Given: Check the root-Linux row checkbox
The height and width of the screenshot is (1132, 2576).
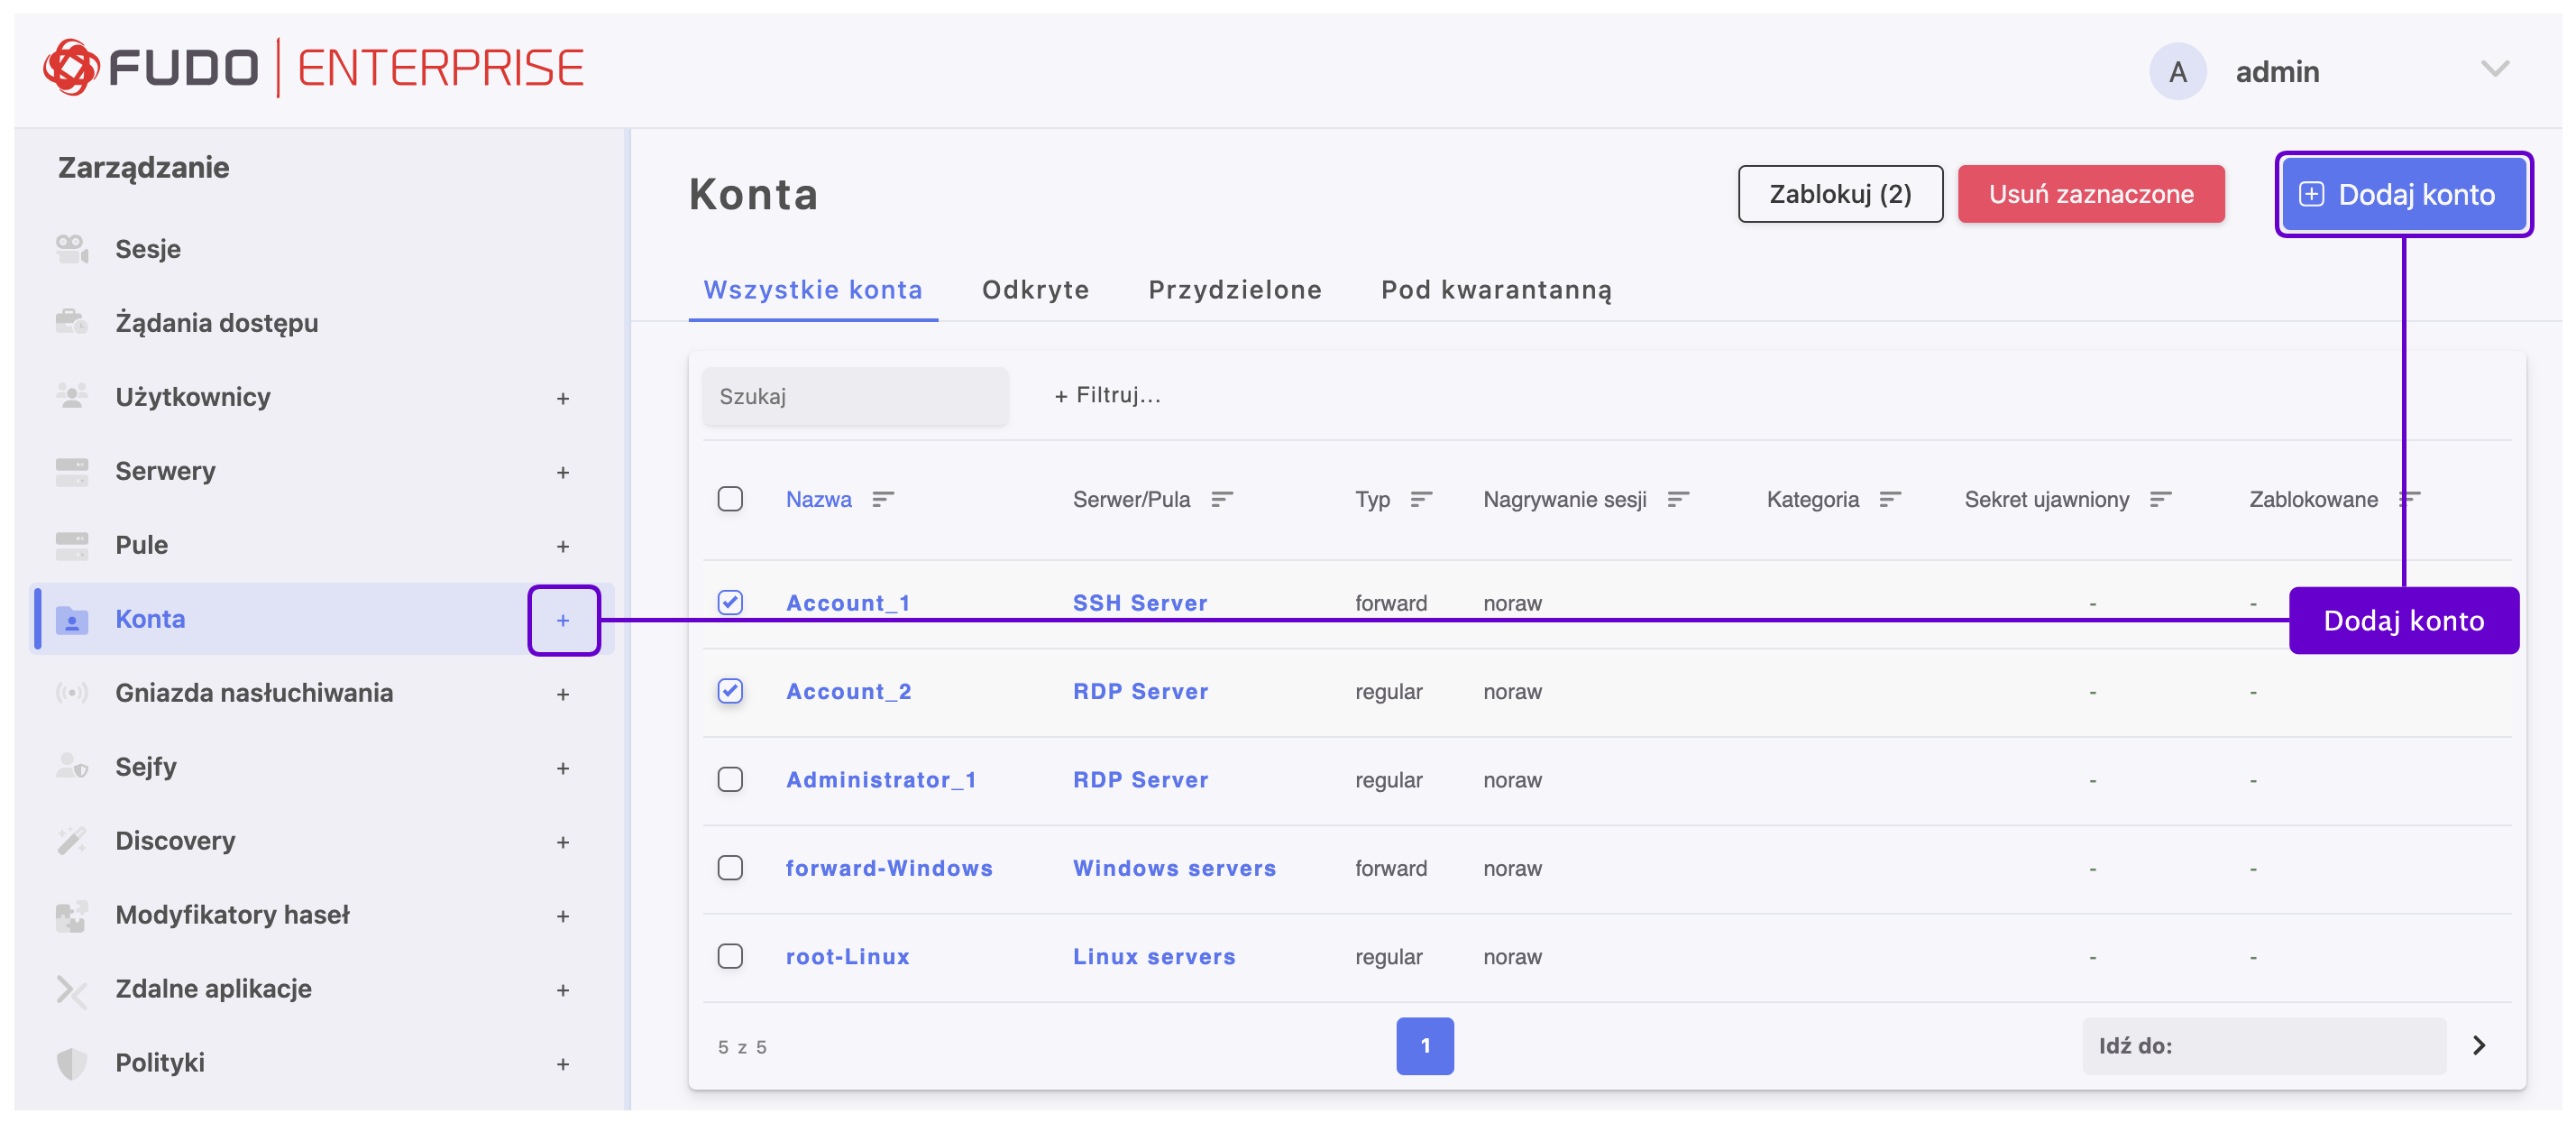Looking at the screenshot, I should 730,956.
